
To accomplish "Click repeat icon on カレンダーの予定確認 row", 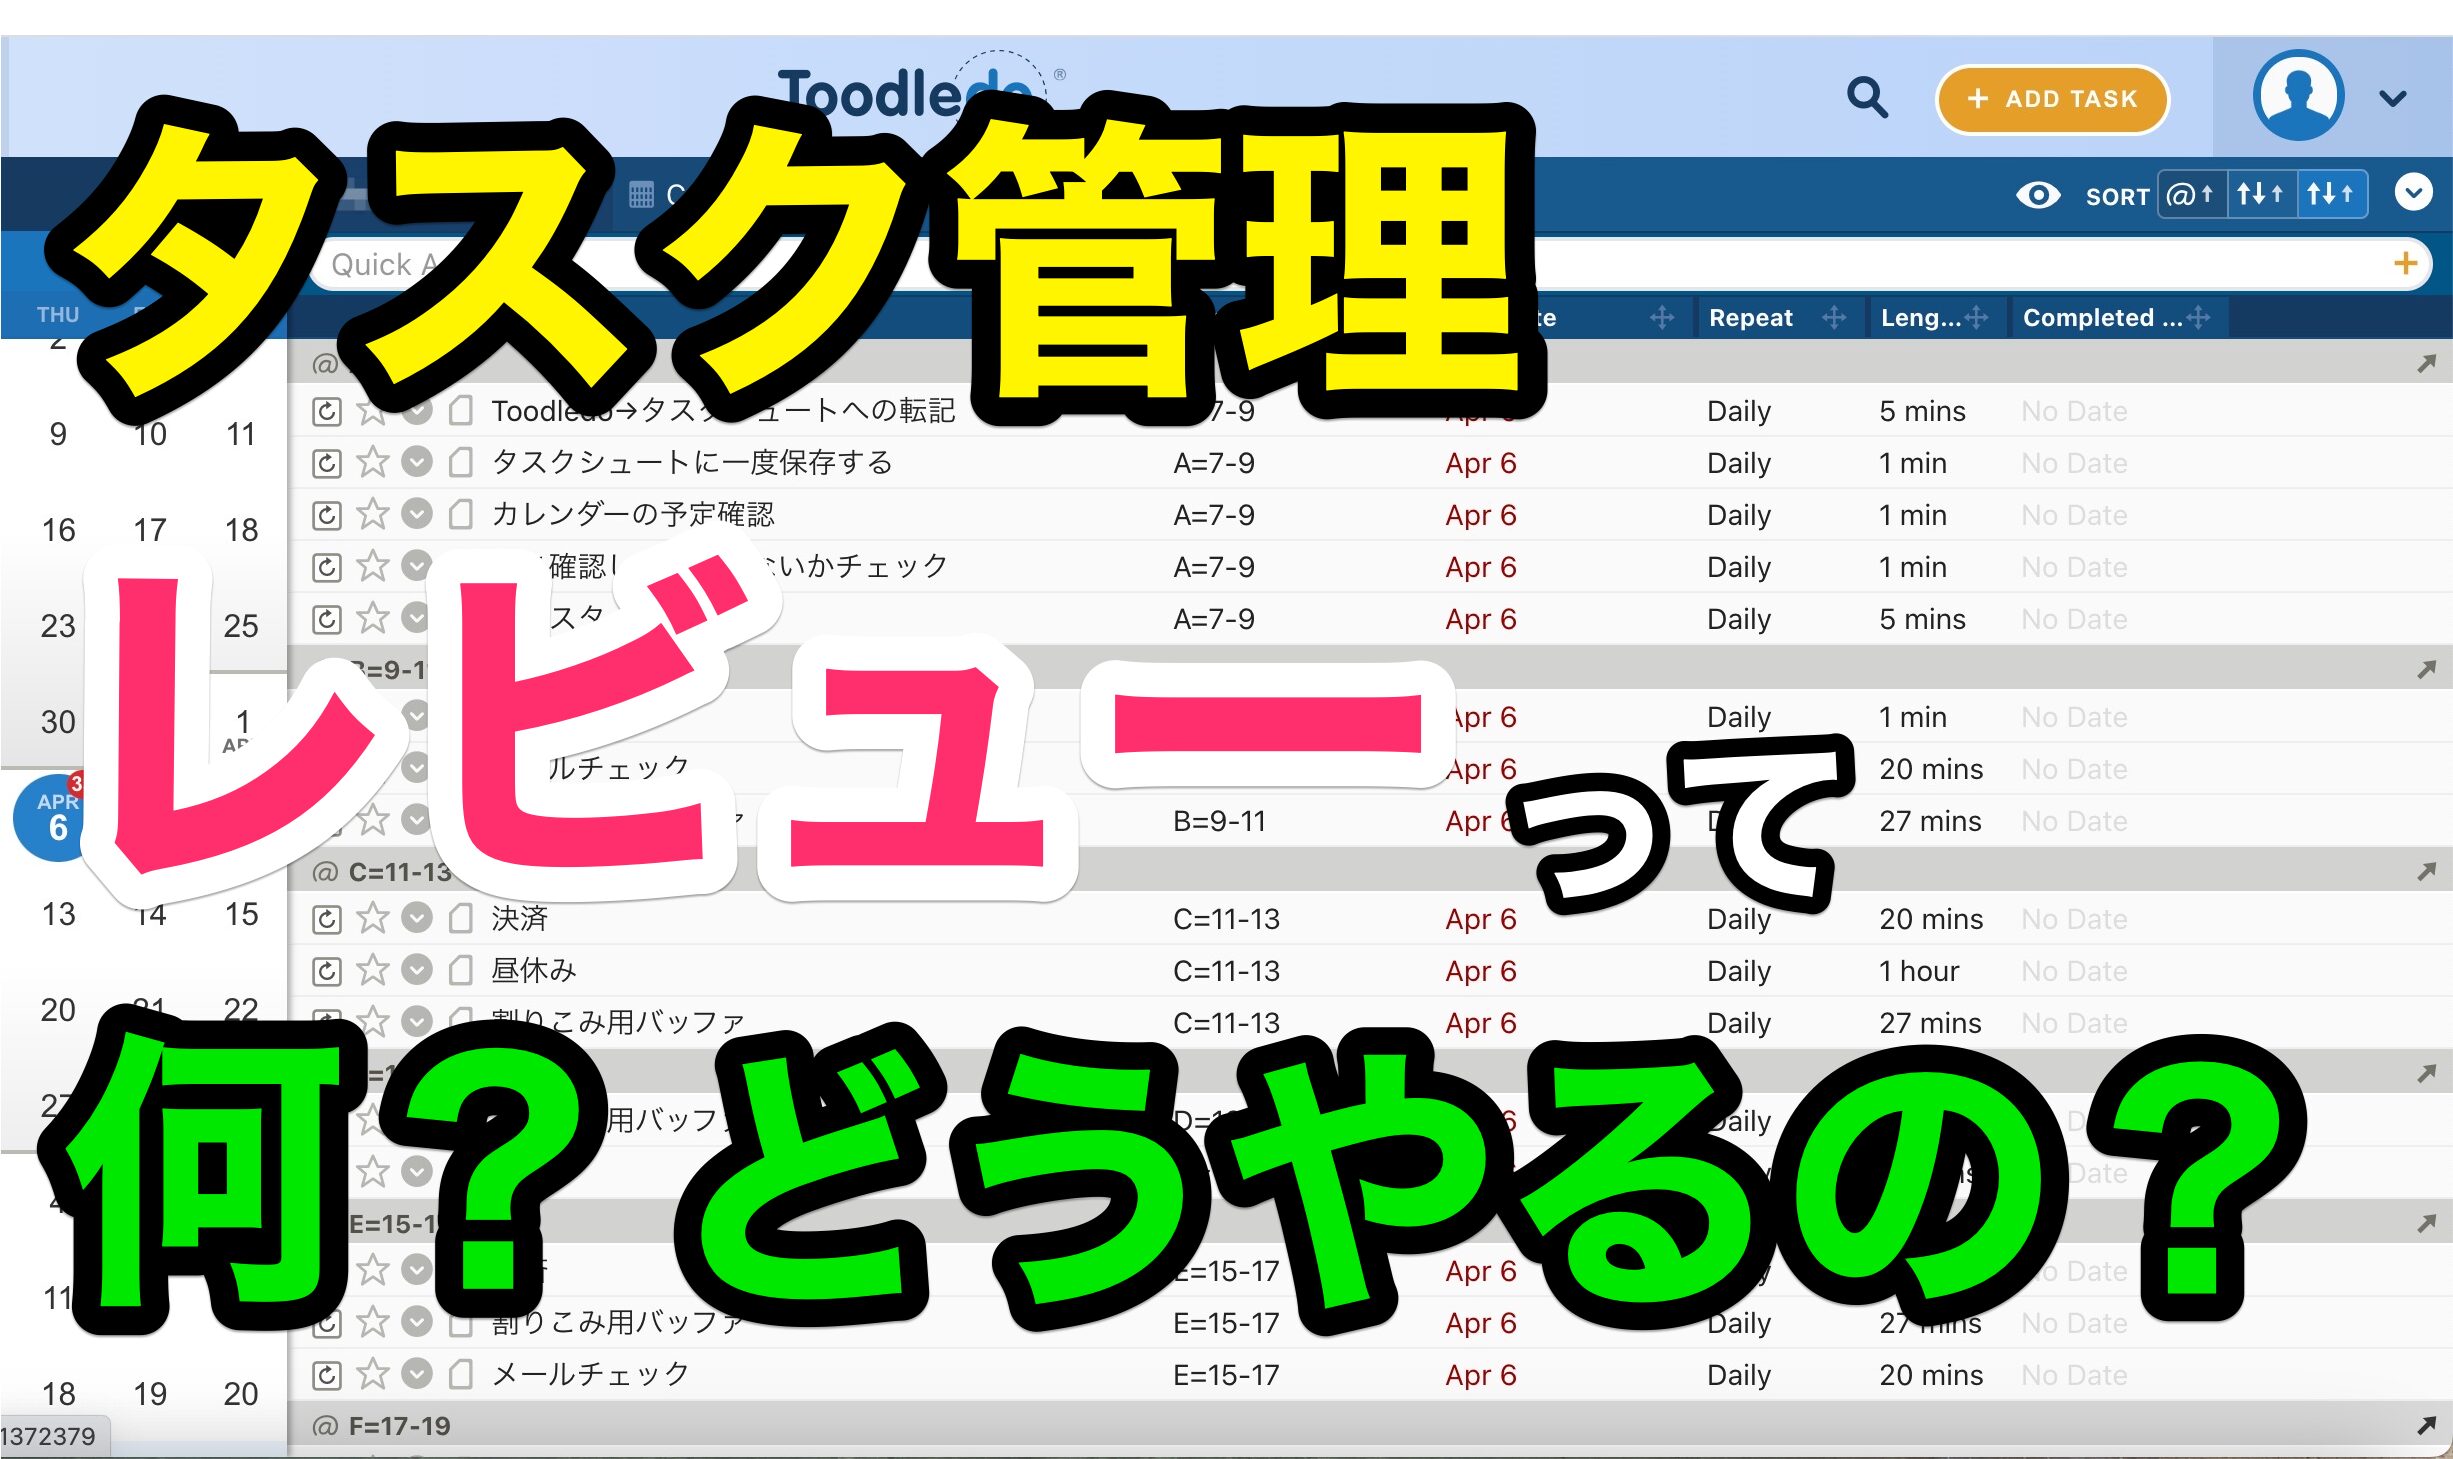I will (x=327, y=515).
